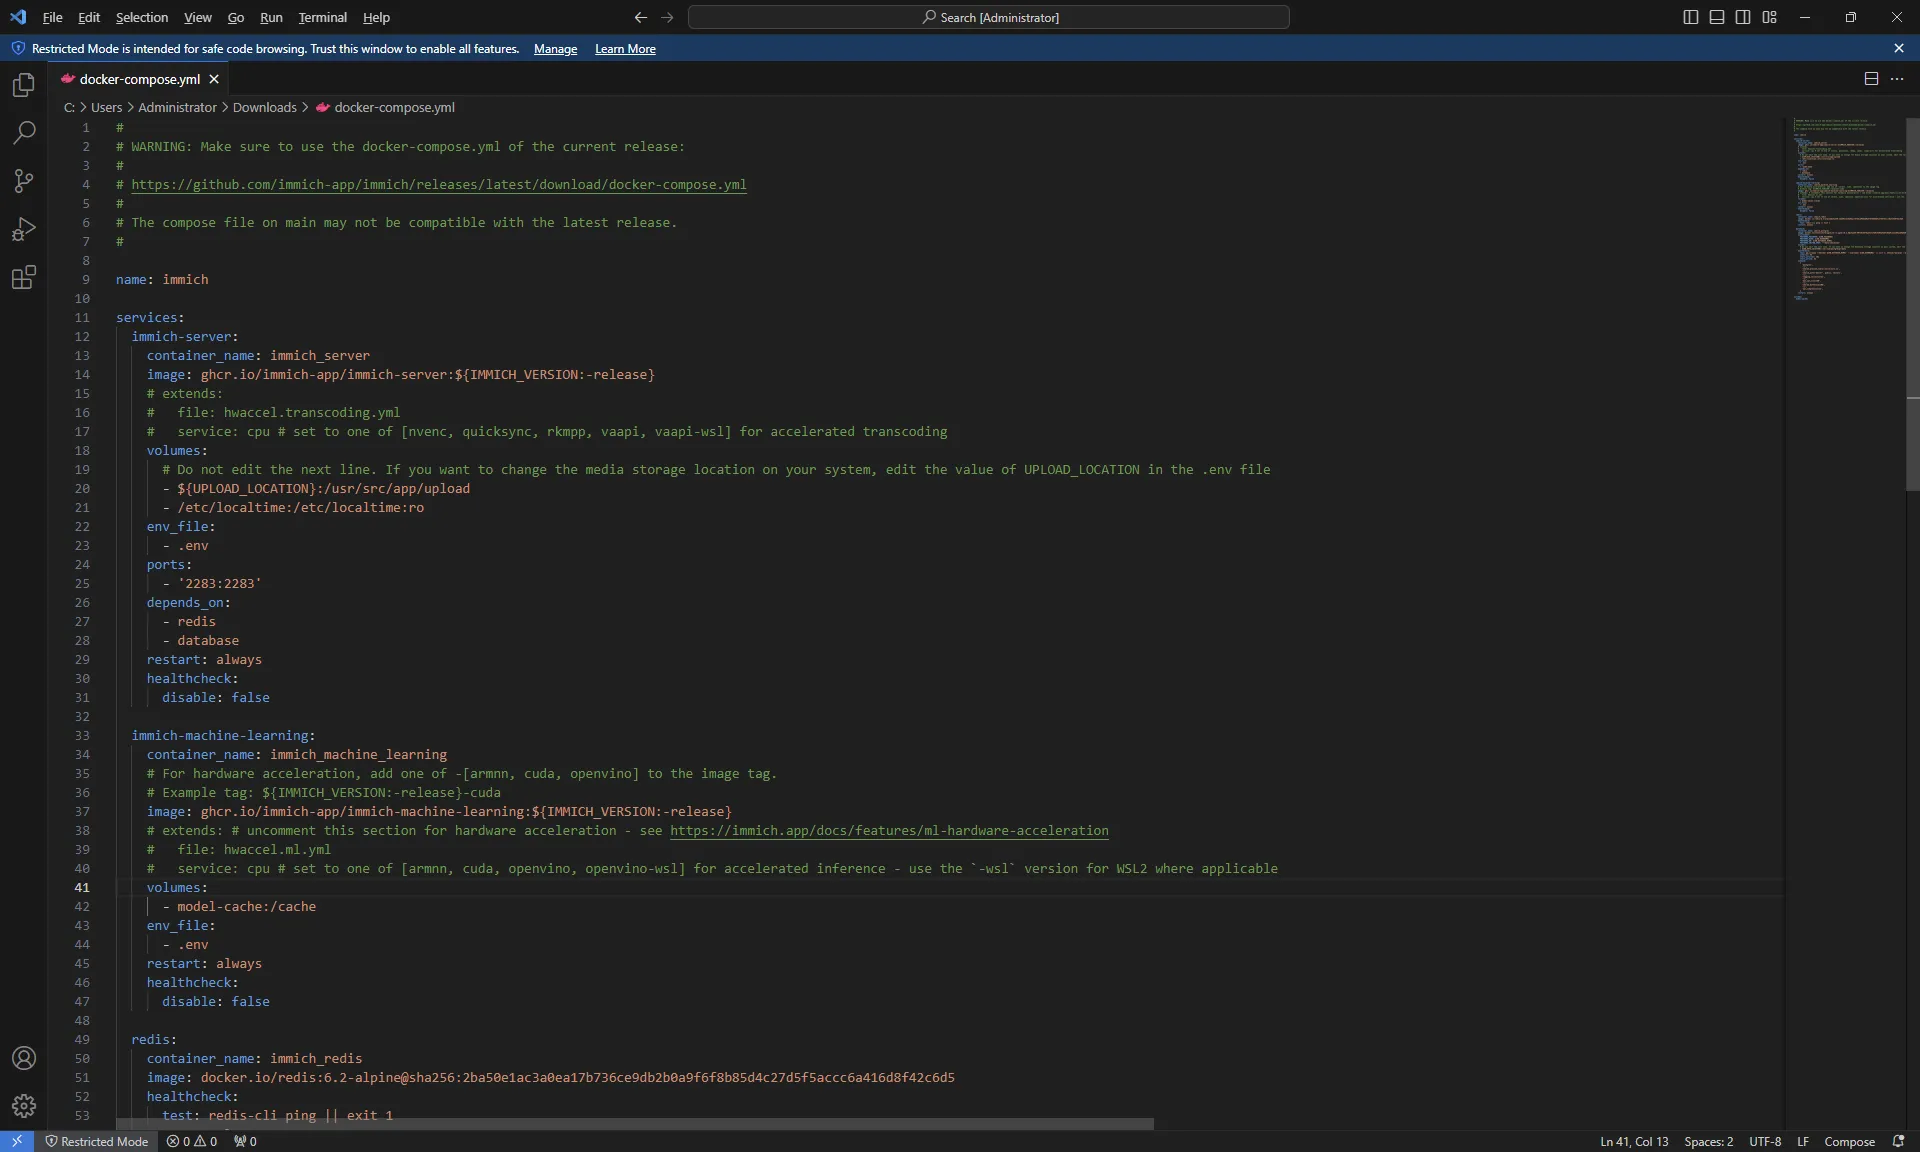Screen dimensions: 1920x1152
Task: Open Run and Debug view
Action: [x=23, y=229]
